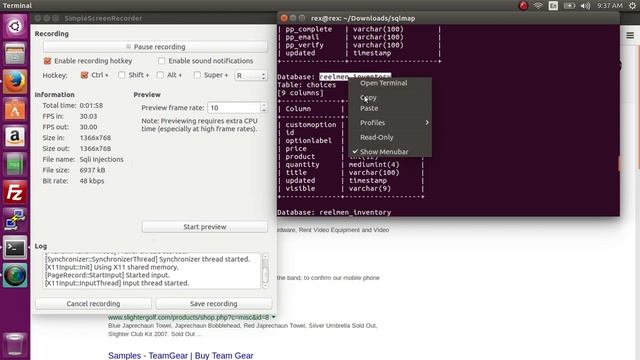
Task: Switch to Terminal via dock icon
Action: point(15,247)
